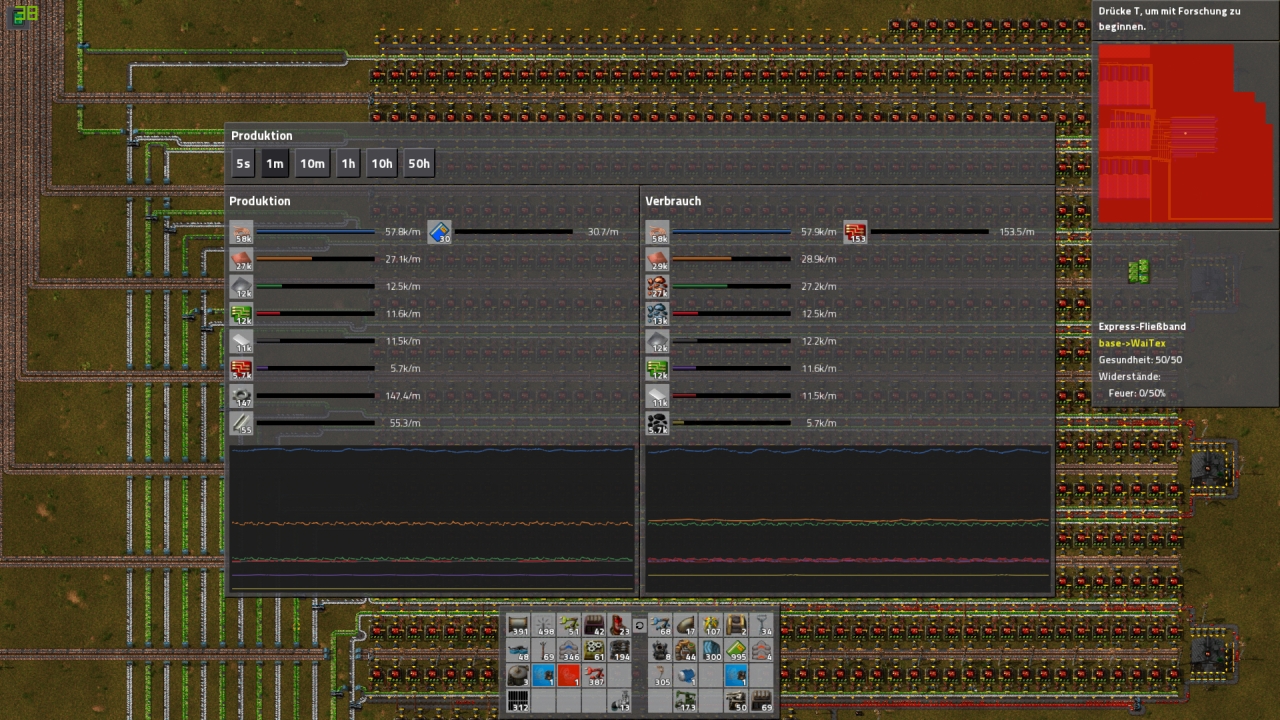The height and width of the screenshot is (720, 1280).
Task: Click copper ore icon in Verbrauch list
Action: click(x=657, y=286)
